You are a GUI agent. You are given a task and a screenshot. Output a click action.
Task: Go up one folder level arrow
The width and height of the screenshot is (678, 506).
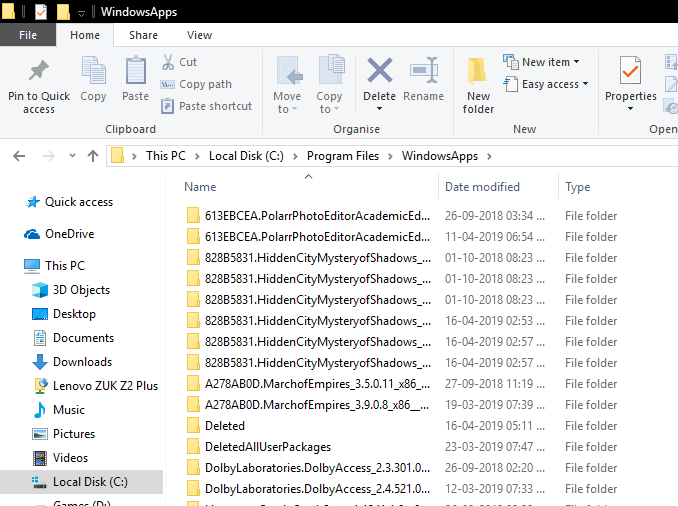pyautogui.click(x=93, y=156)
